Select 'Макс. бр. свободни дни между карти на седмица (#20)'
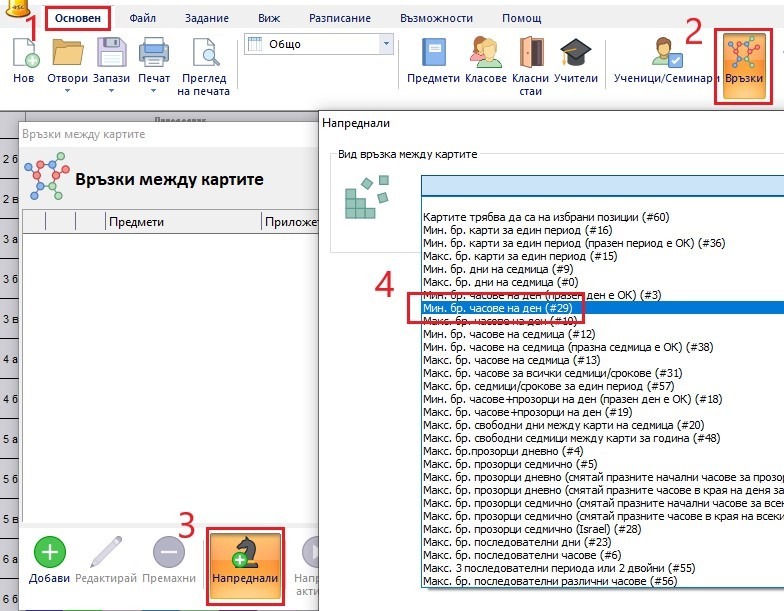784x611 pixels. (564, 425)
